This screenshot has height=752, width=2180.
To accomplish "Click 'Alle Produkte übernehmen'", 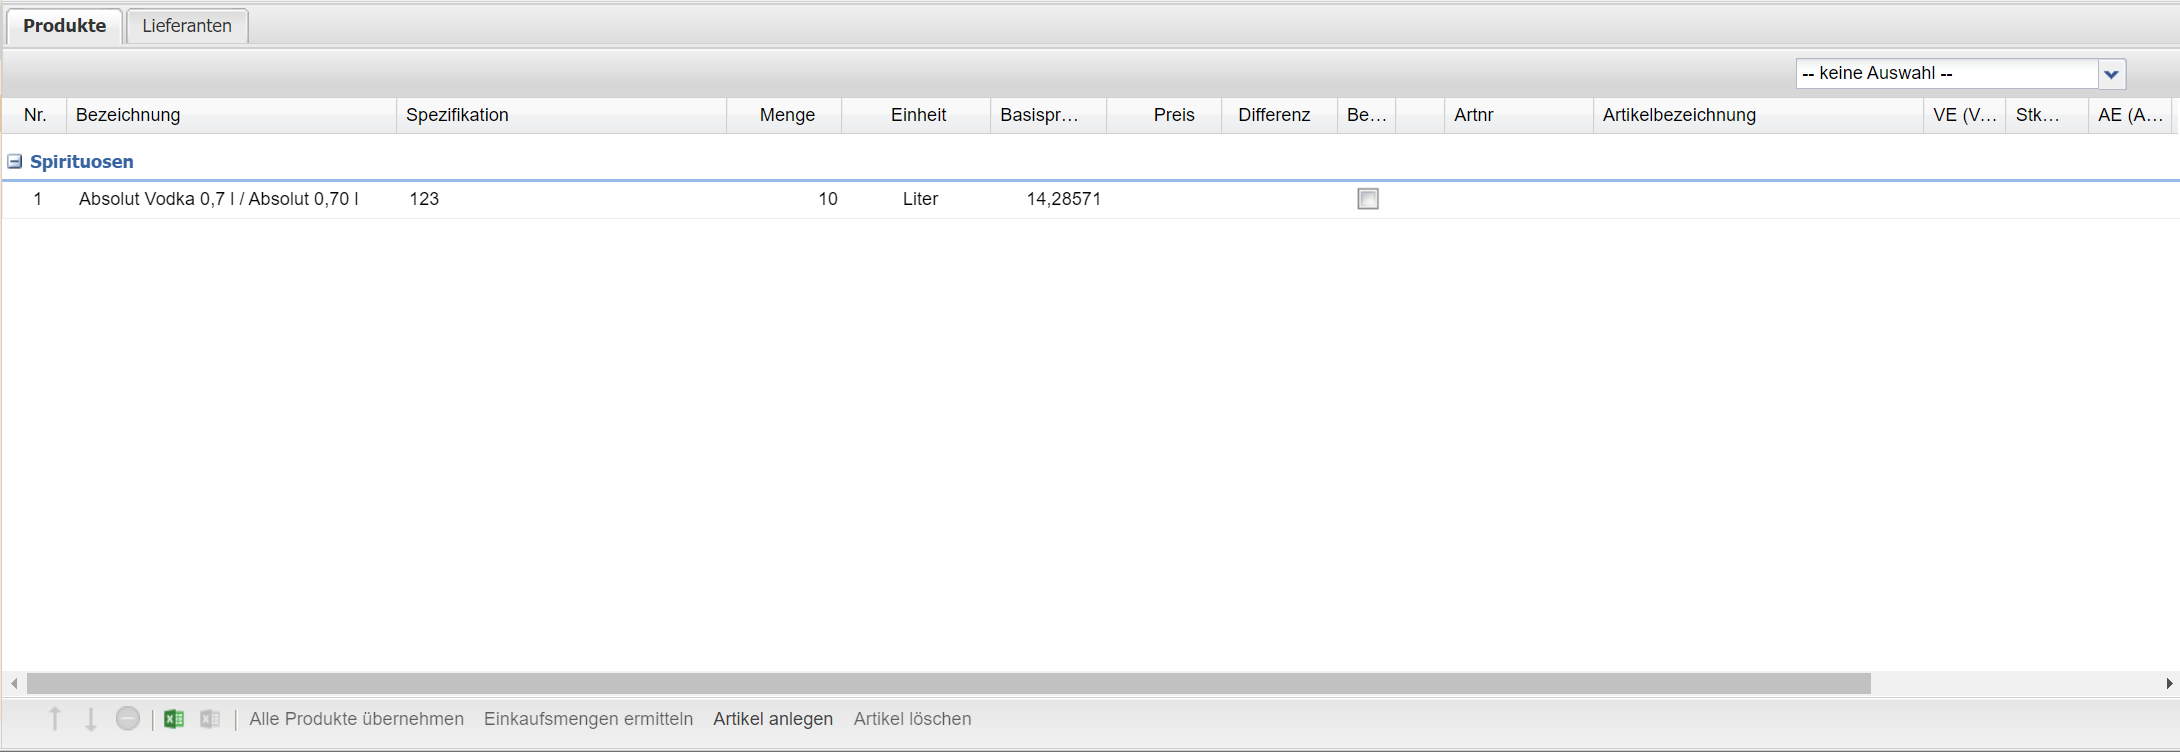I will 356,719.
